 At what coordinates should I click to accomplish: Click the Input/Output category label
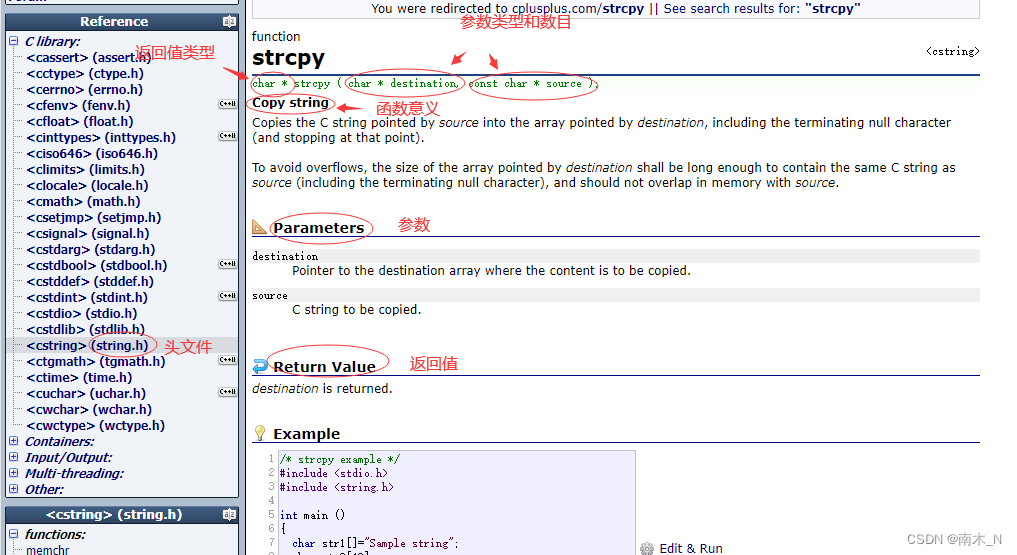(x=68, y=458)
